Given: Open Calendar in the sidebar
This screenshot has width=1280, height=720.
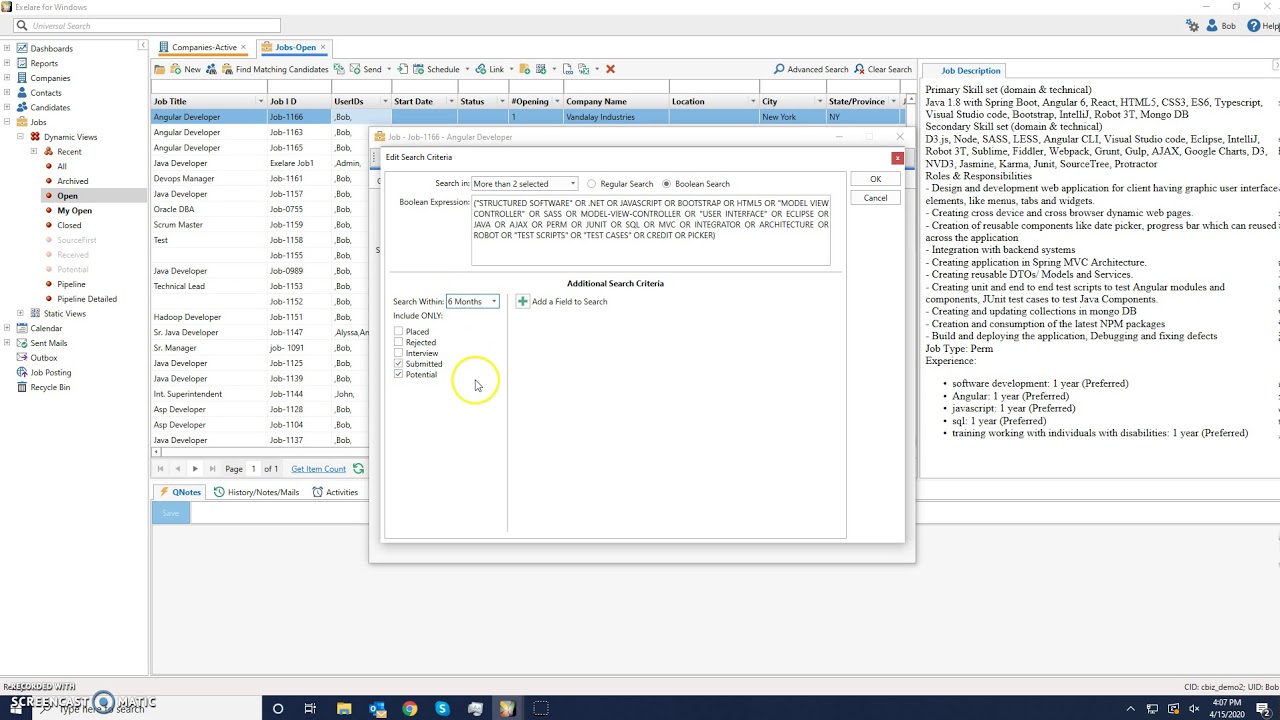Looking at the screenshot, I should click(x=45, y=328).
